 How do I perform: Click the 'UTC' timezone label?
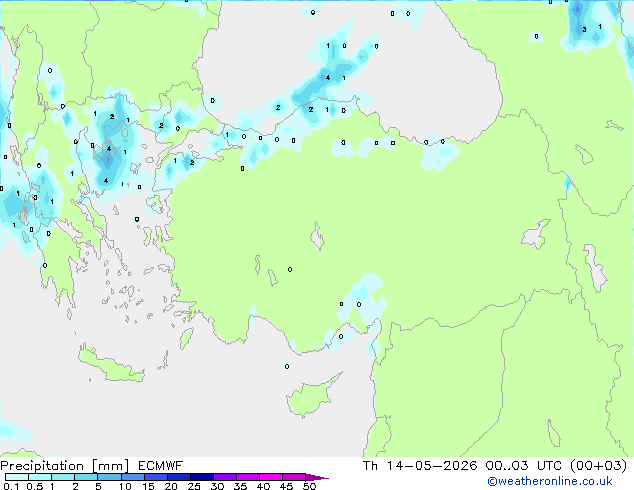pyautogui.click(x=549, y=466)
